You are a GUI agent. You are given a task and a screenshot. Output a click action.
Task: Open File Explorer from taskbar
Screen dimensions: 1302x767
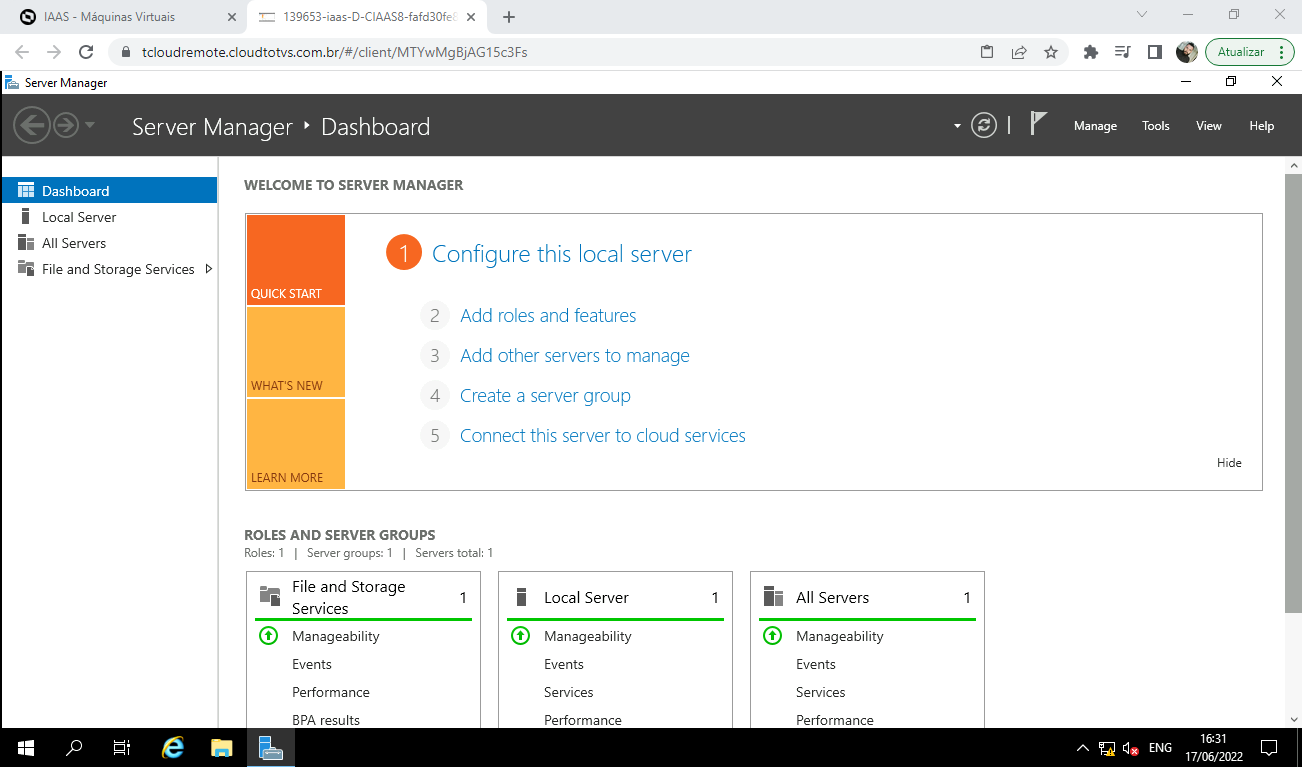[221, 747]
